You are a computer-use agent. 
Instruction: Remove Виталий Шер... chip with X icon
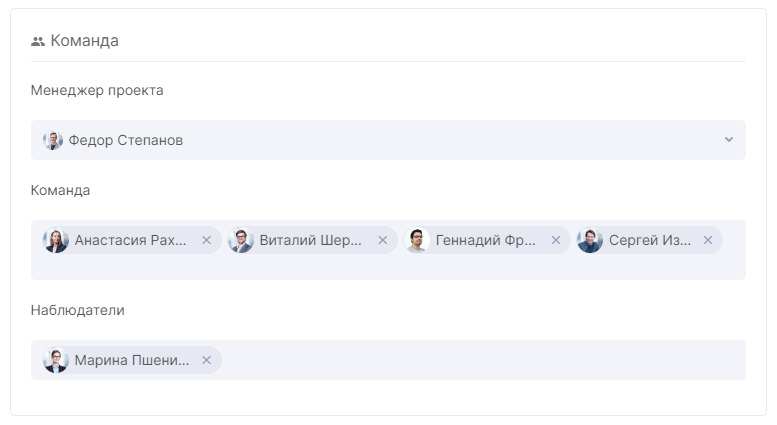click(x=383, y=240)
